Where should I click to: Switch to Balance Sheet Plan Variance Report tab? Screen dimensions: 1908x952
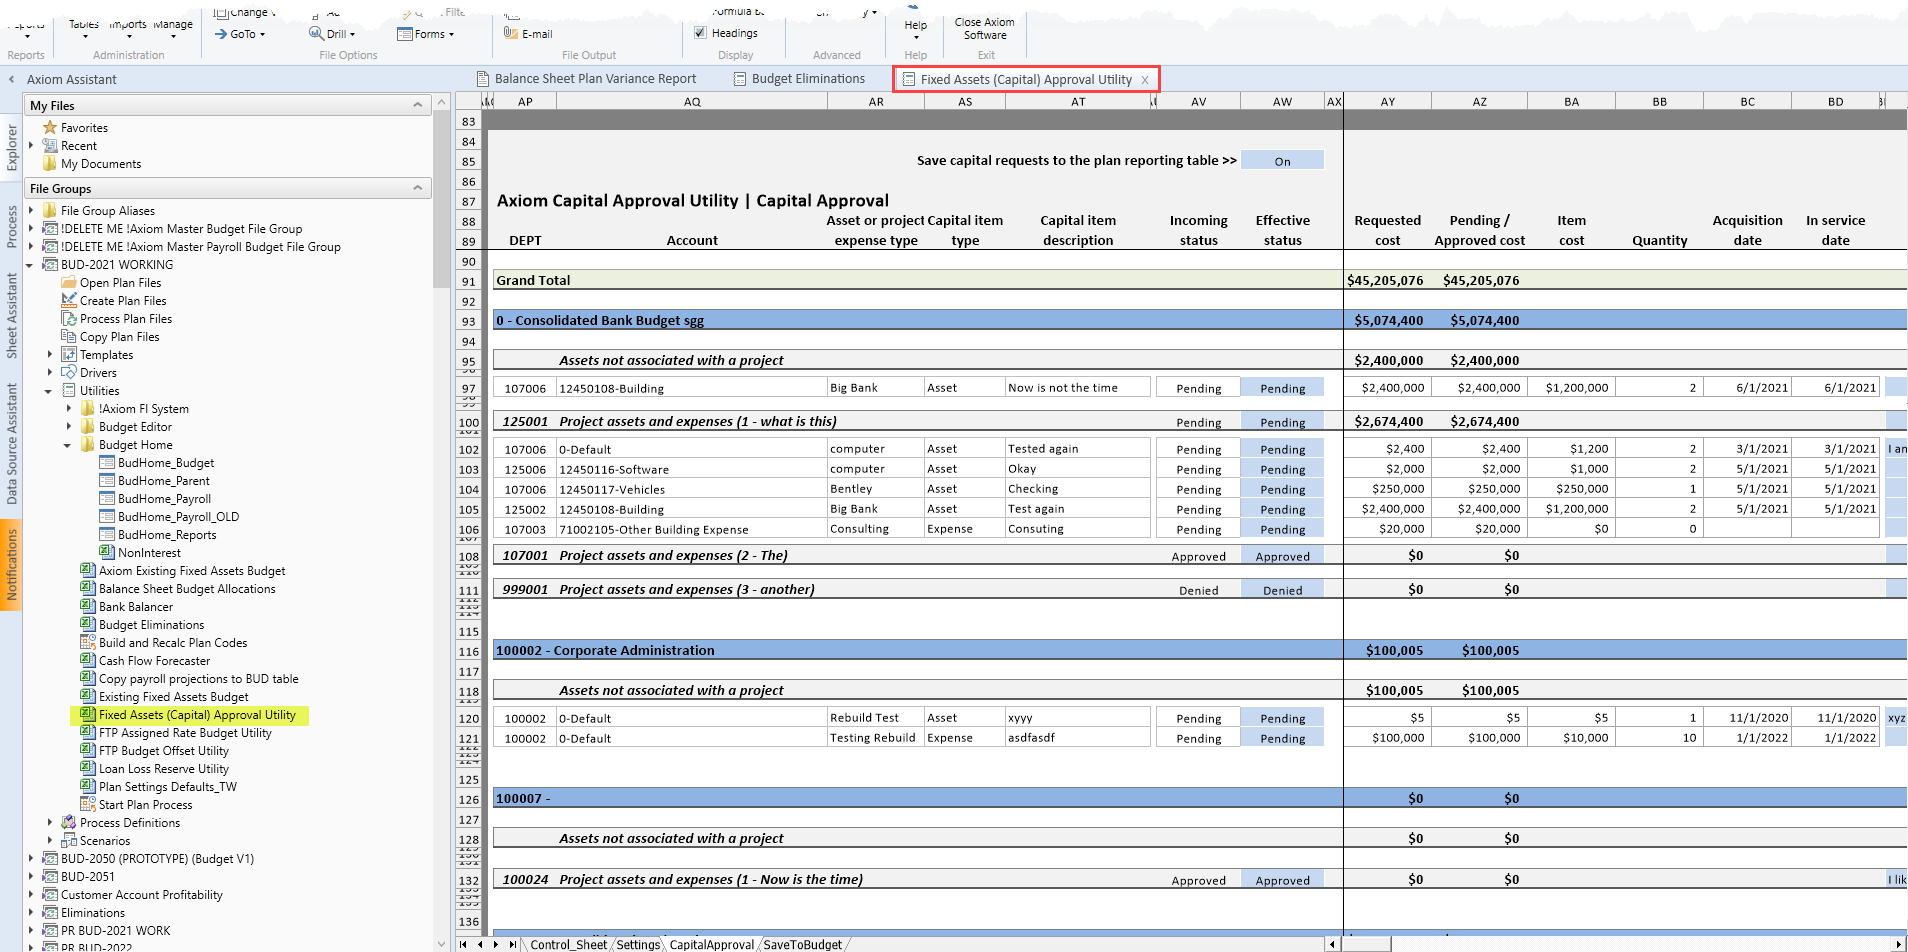pyautogui.click(x=586, y=79)
